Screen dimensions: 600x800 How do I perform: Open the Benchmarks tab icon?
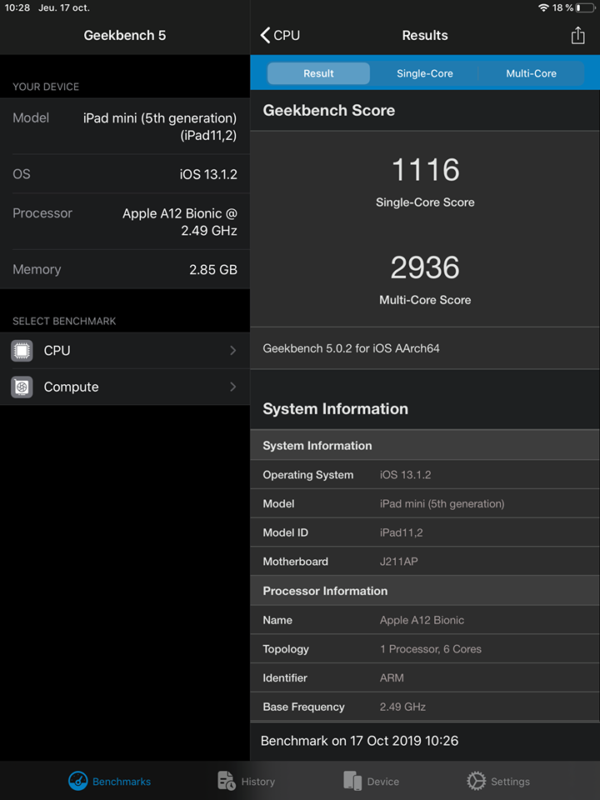click(78, 781)
